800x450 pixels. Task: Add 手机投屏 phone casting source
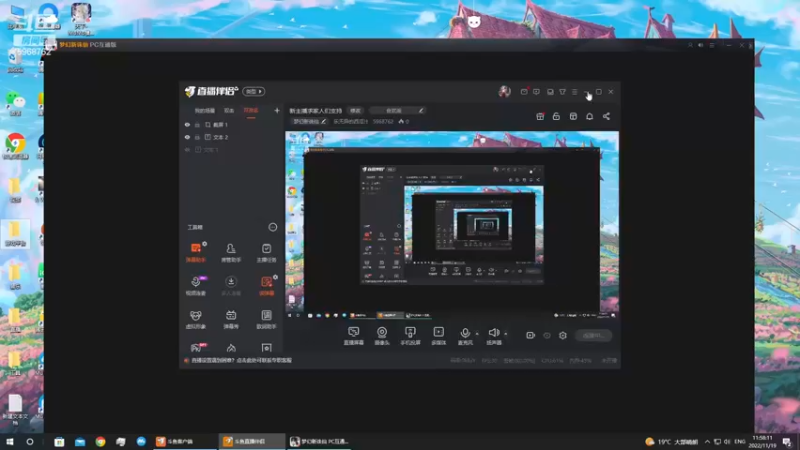(x=410, y=336)
